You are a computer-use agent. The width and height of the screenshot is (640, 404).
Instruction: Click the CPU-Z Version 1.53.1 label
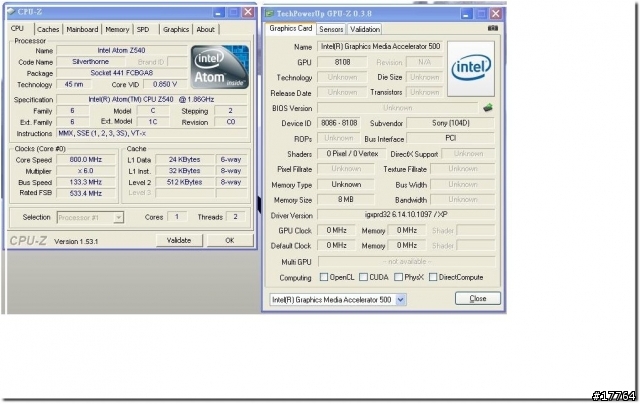coord(76,242)
